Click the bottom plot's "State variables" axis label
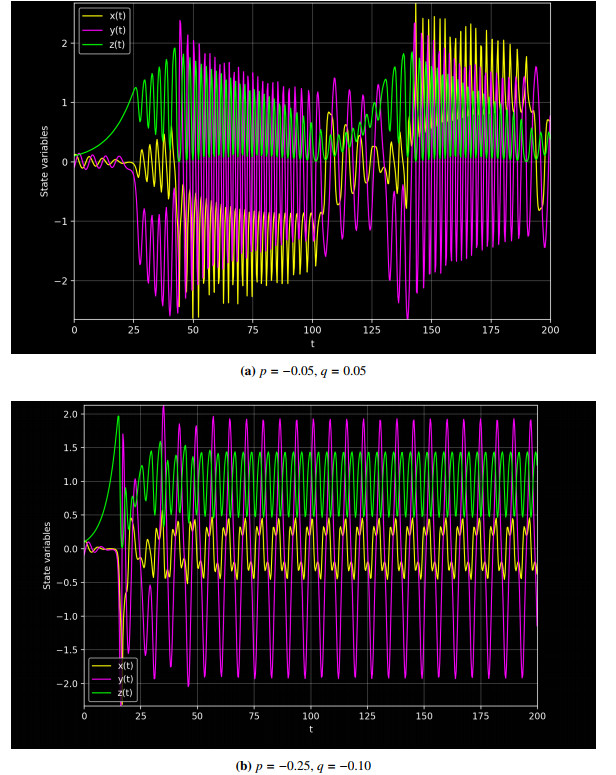 45,555
